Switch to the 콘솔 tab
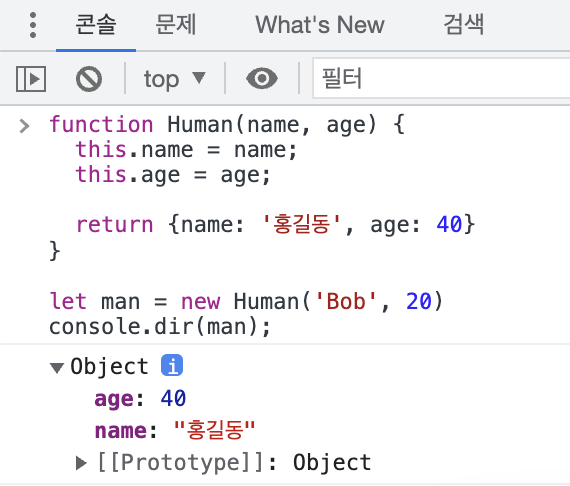The image size is (570, 486). 96,25
